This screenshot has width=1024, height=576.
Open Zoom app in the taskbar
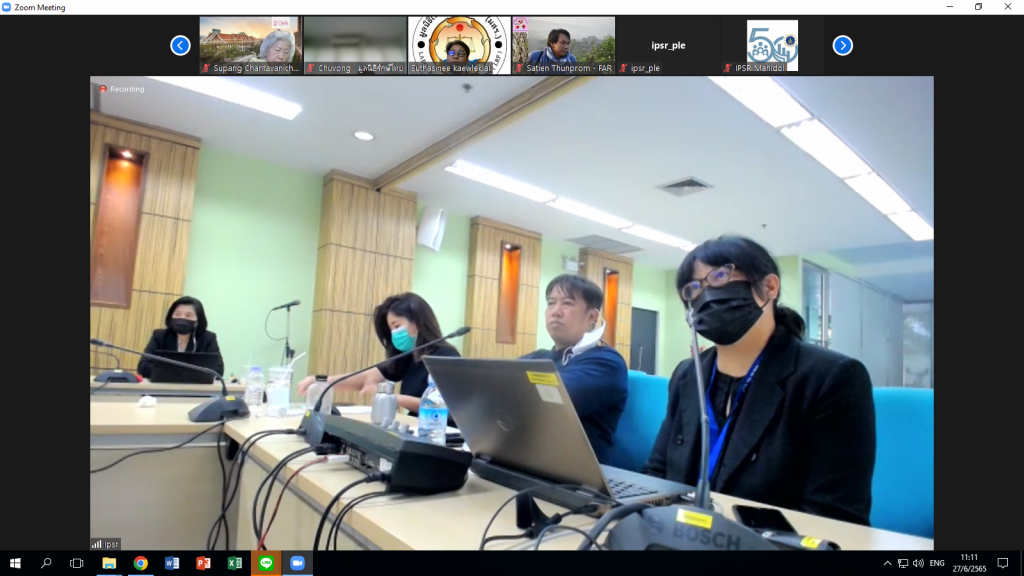coord(297,563)
